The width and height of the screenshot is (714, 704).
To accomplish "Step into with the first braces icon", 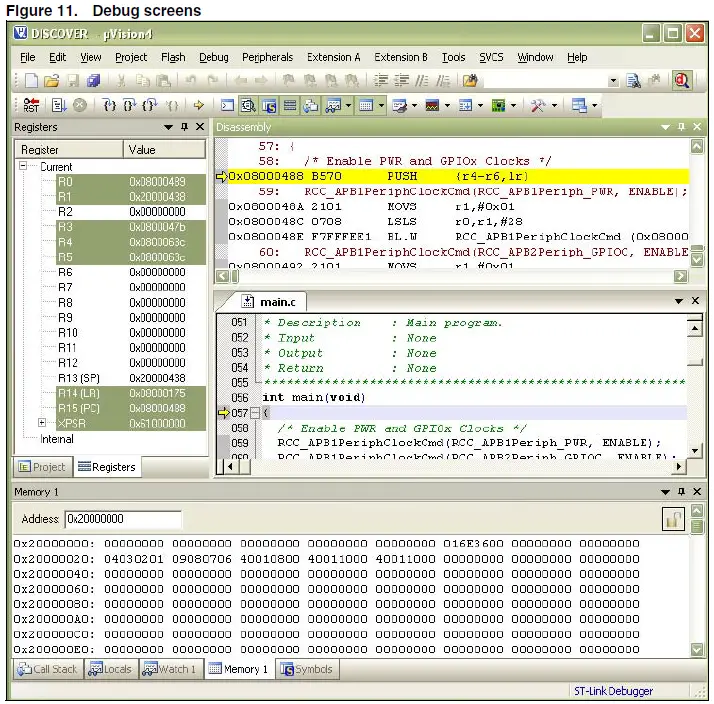I will click(x=109, y=105).
